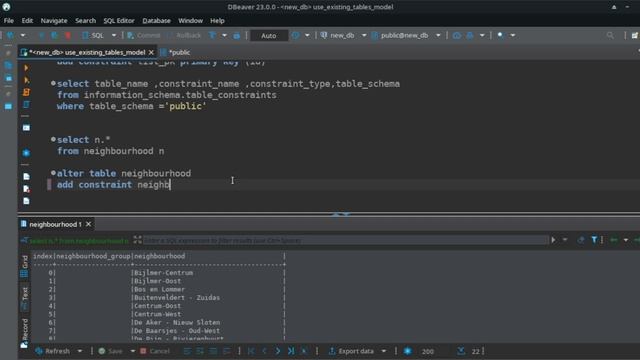Open the Navigate menu
Viewport: 640px width, 360px height.
54,20
